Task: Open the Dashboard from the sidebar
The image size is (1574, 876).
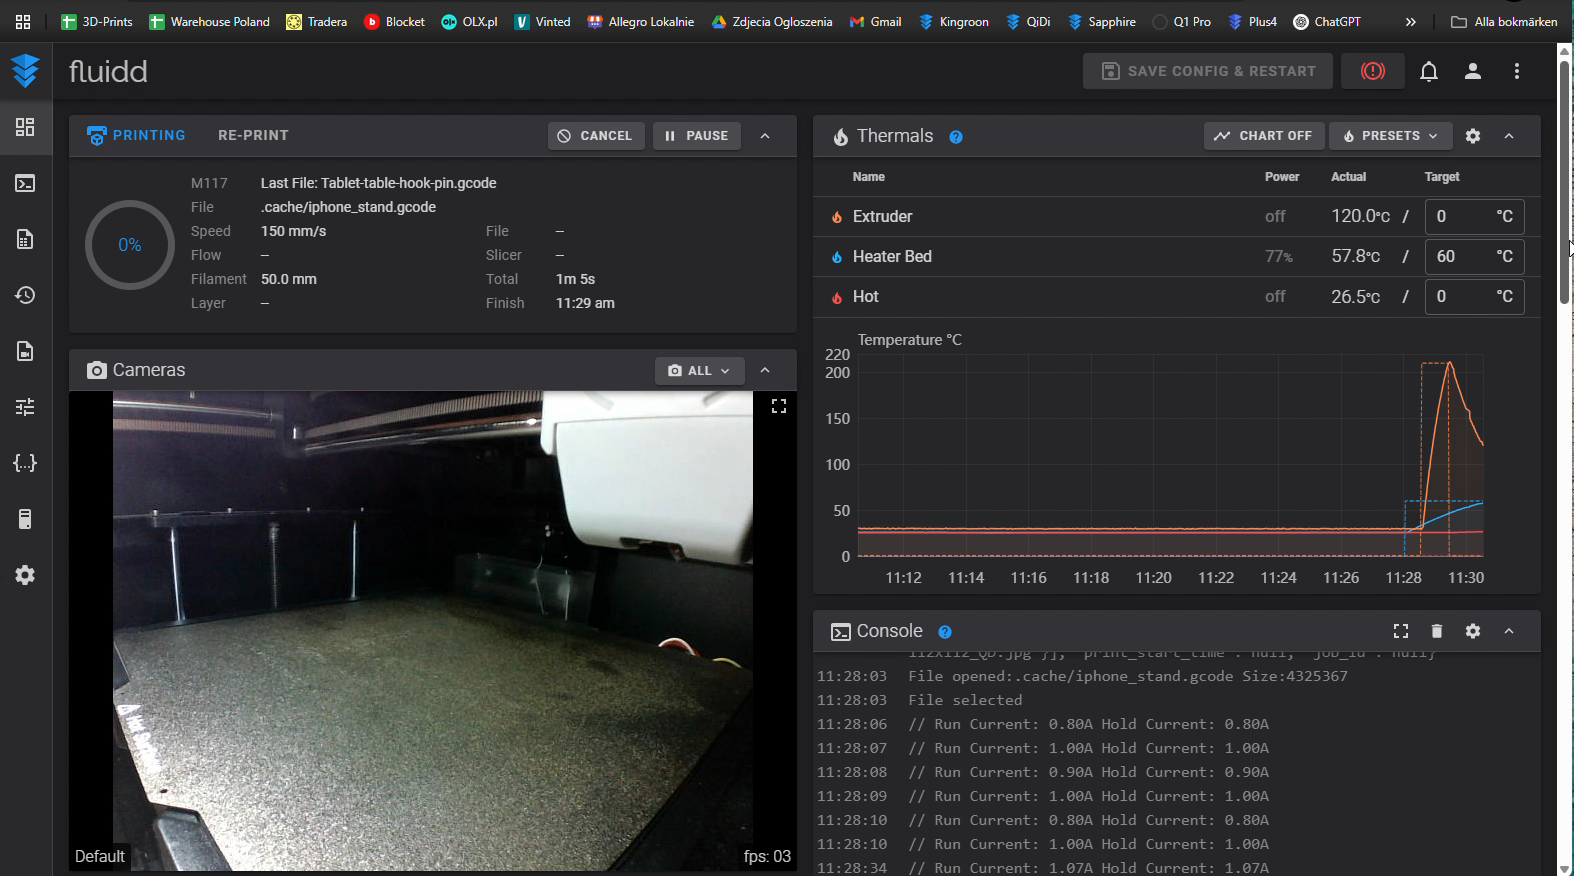Action: 25,127
